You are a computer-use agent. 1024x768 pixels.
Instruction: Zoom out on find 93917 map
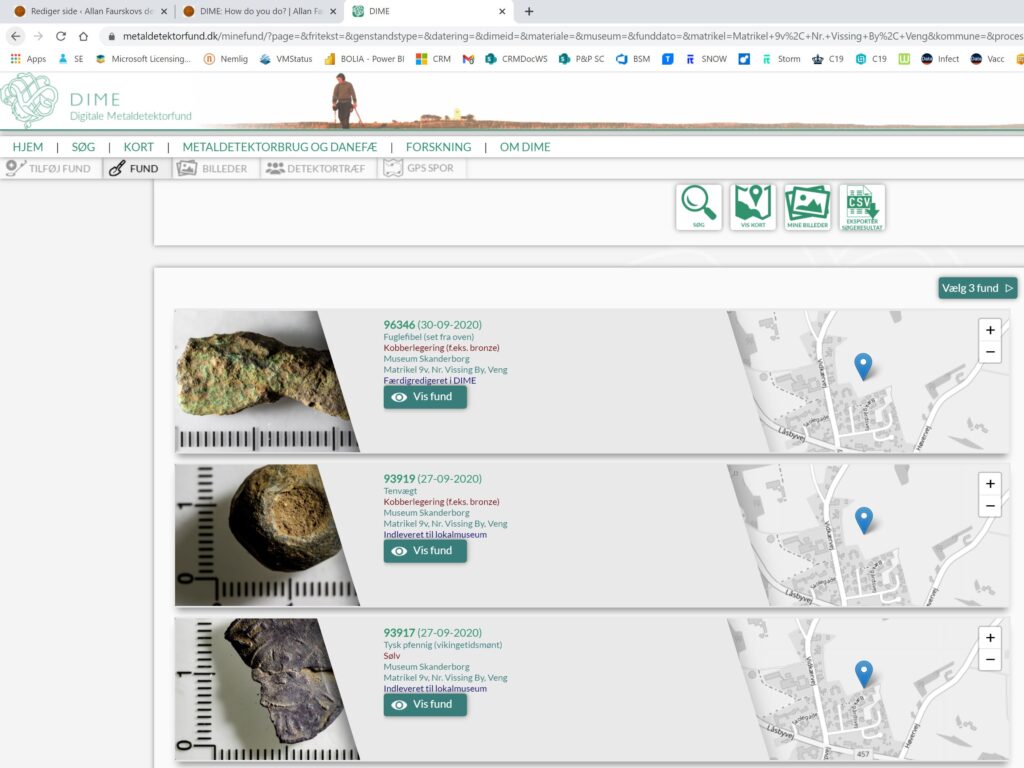[990, 660]
